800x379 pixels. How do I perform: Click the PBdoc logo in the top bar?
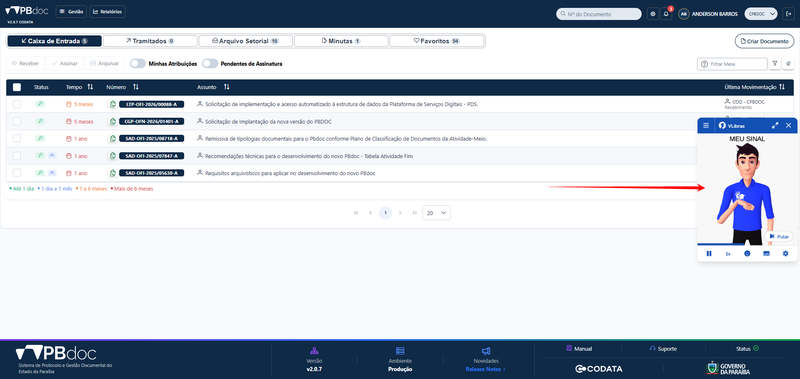27,11
